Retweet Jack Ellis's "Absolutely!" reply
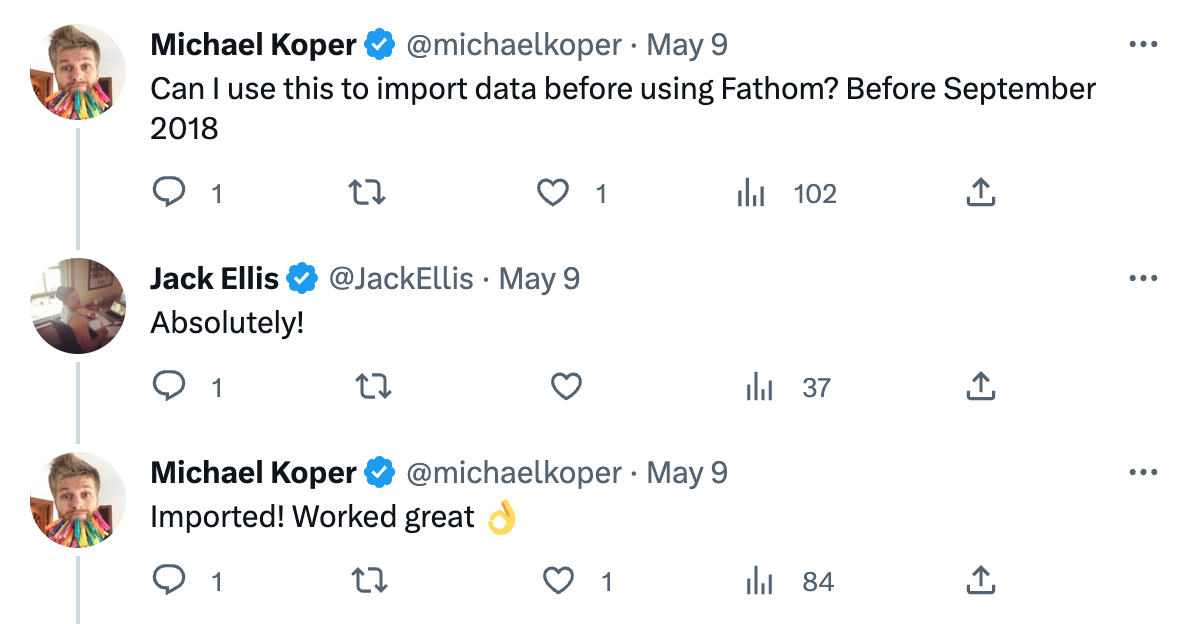1194x624 pixels. [372, 387]
